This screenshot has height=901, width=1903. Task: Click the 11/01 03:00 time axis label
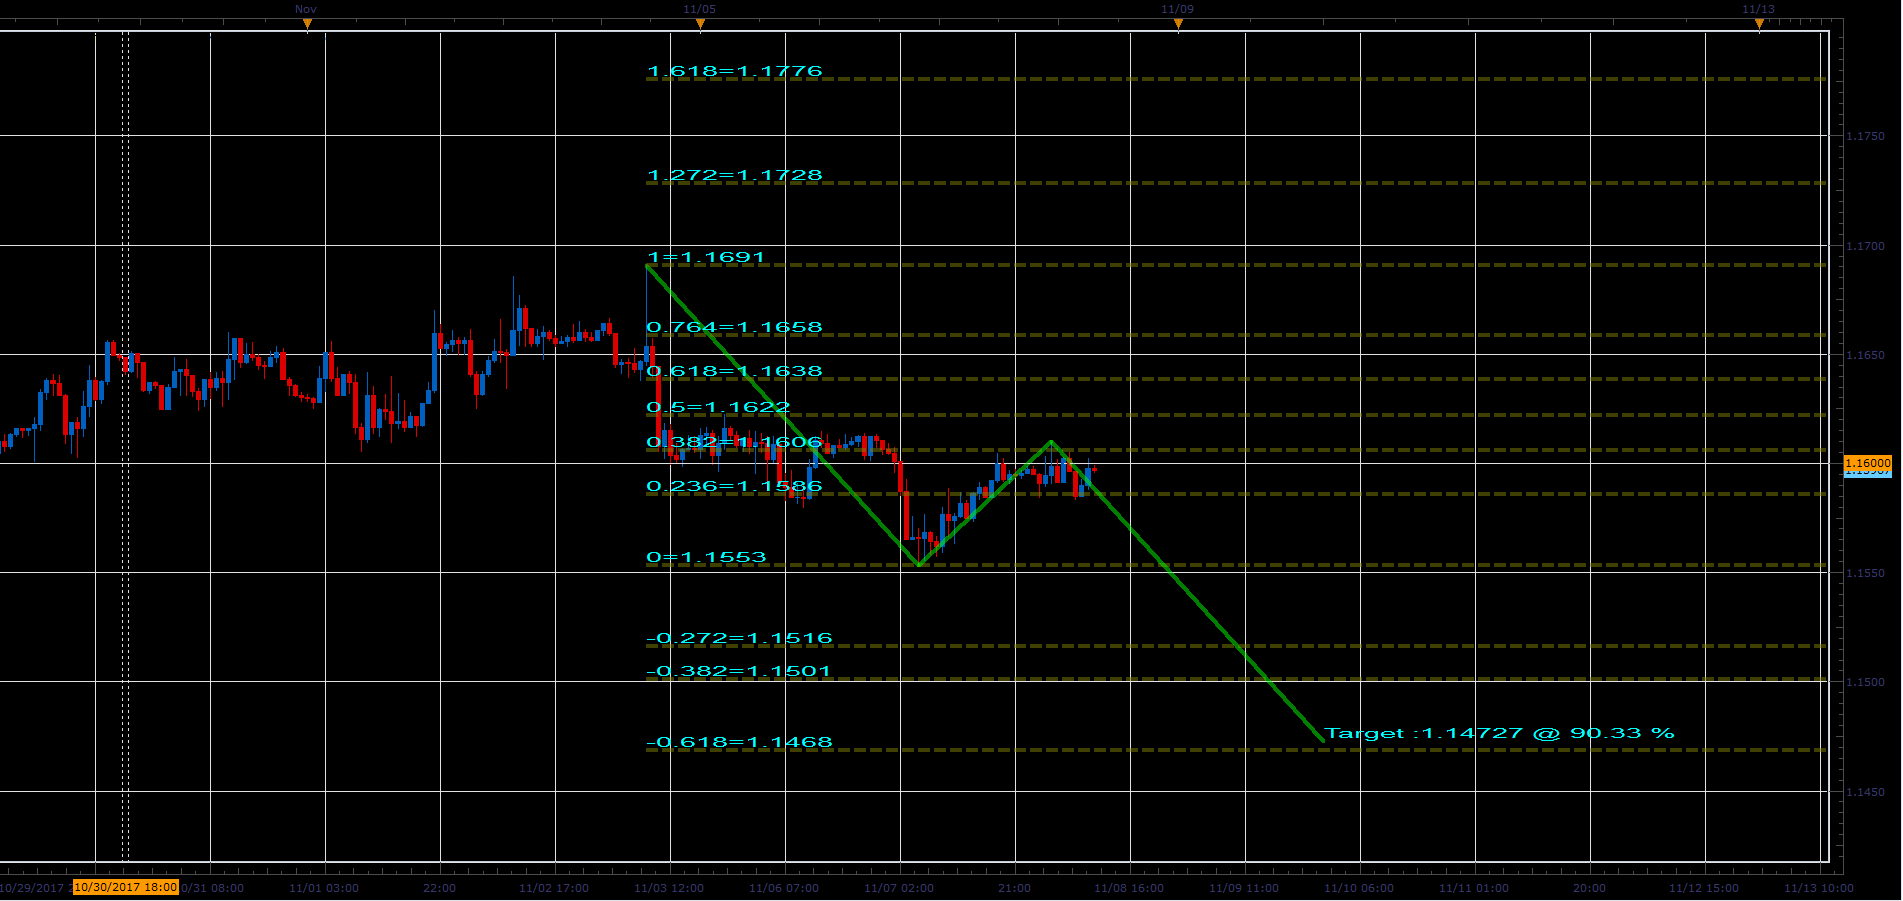(324, 888)
